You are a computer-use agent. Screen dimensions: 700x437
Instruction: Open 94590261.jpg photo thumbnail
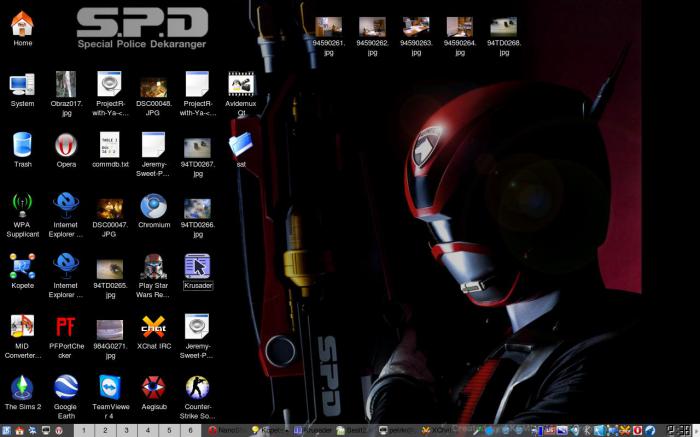click(x=329, y=36)
